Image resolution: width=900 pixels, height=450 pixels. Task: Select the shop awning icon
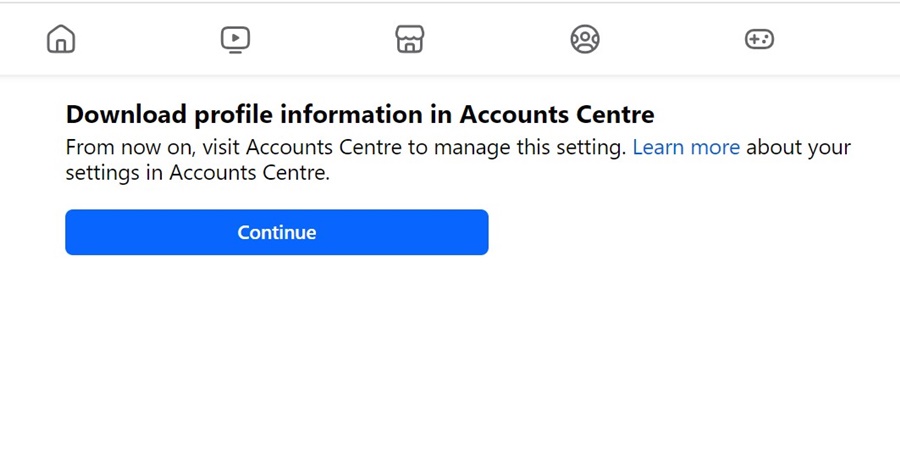click(x=410, y=40)
